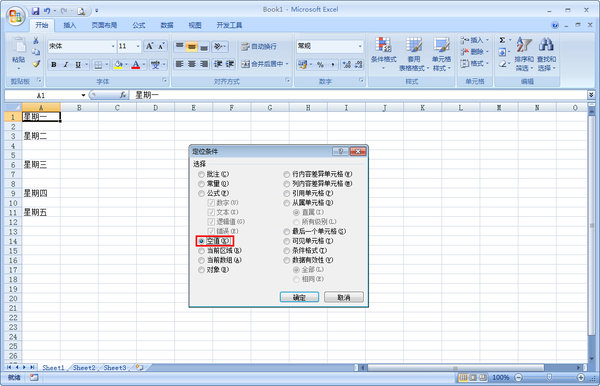The height and width of the screenshot is (386, 600).
Task: Click the AutoSum sigma icon
Action: click(x=502, y=40)
